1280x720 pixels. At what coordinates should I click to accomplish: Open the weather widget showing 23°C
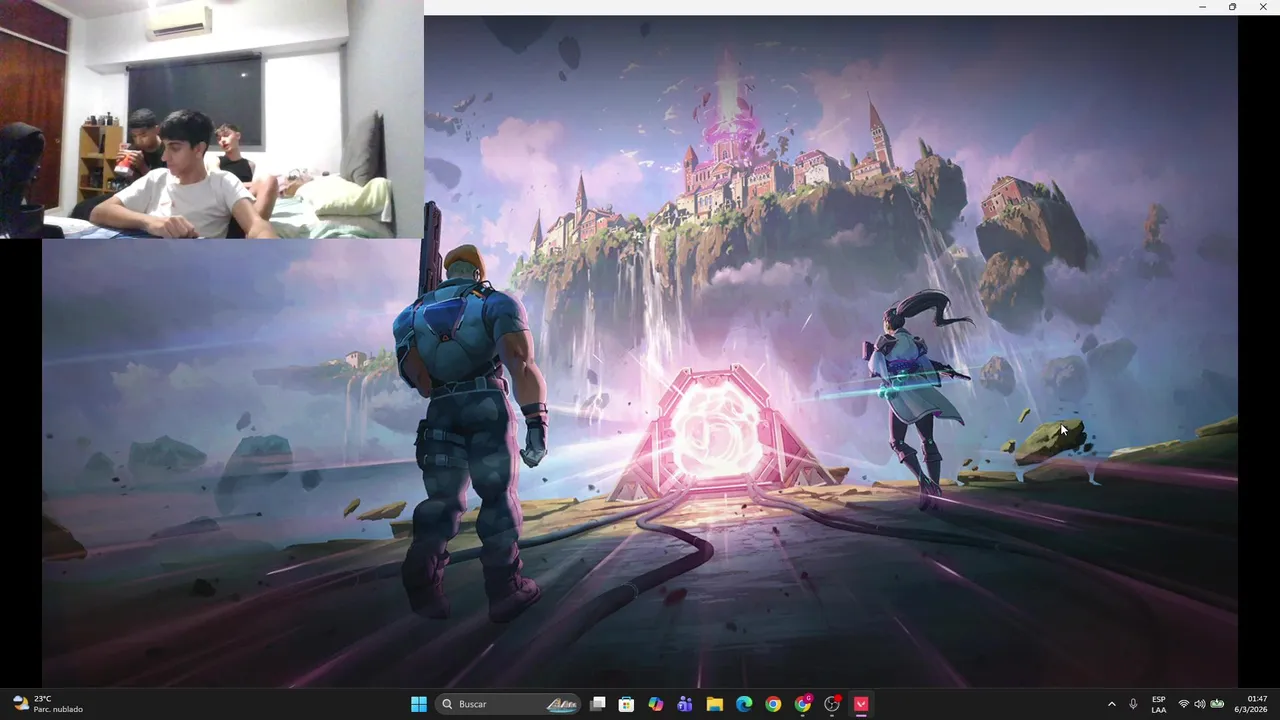48,704
